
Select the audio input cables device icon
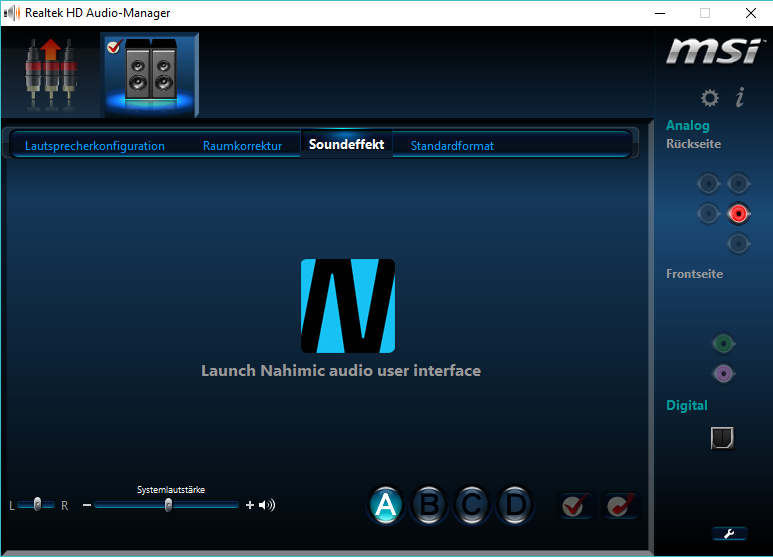coord(51,74)
